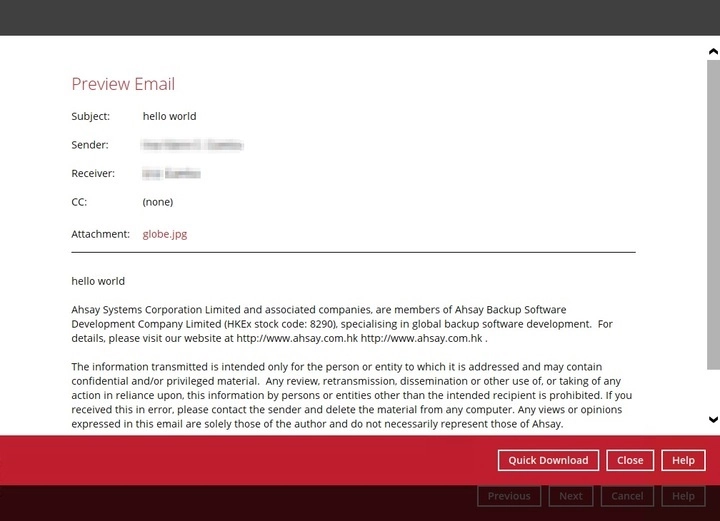The width and height of the screenshot is (720, 521).
Task: Click the blurred Receiver value
Action: click(171, 174)
